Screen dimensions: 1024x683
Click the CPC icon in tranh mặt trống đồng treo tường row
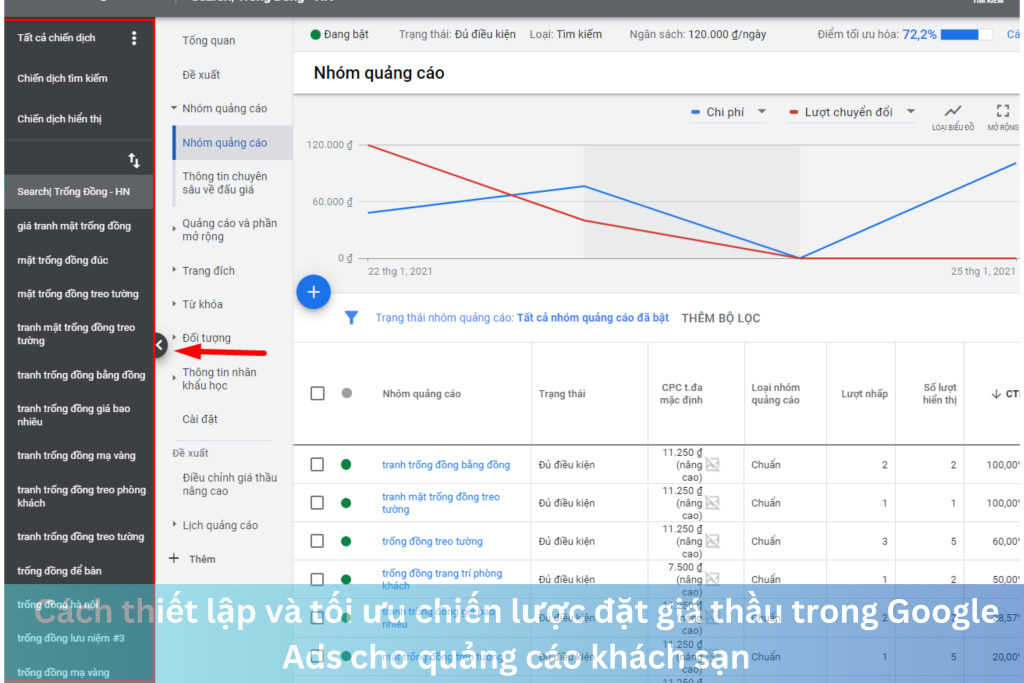712,503
